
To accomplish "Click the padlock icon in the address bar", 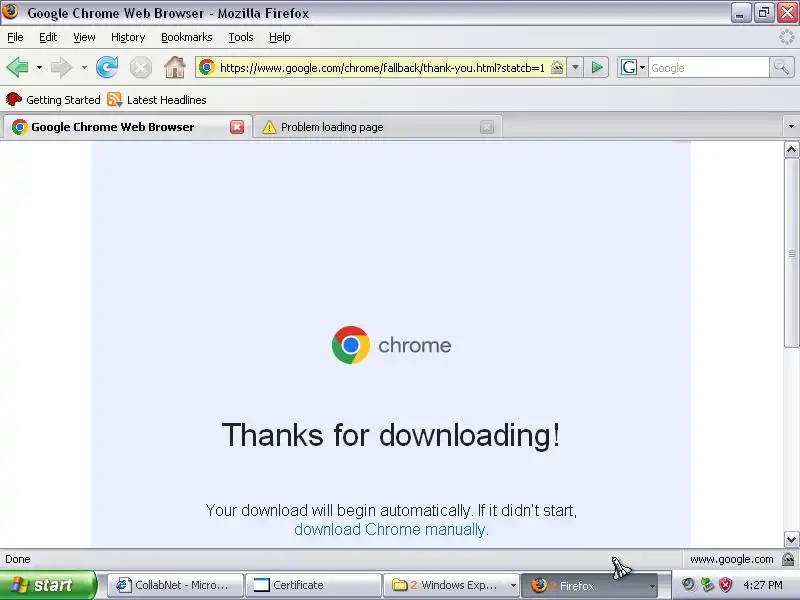I will click(x=557, y=67).
